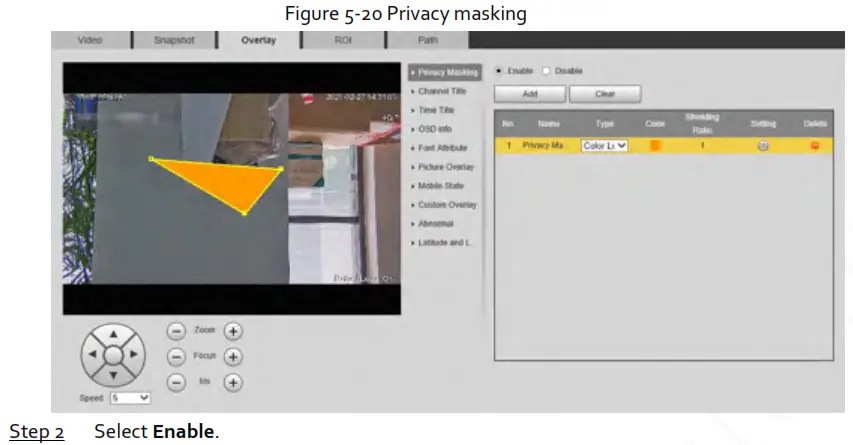853x445 pixels.
Task: Switch to the Path tab
Action: pyautogui.click(x=428, y=40)
